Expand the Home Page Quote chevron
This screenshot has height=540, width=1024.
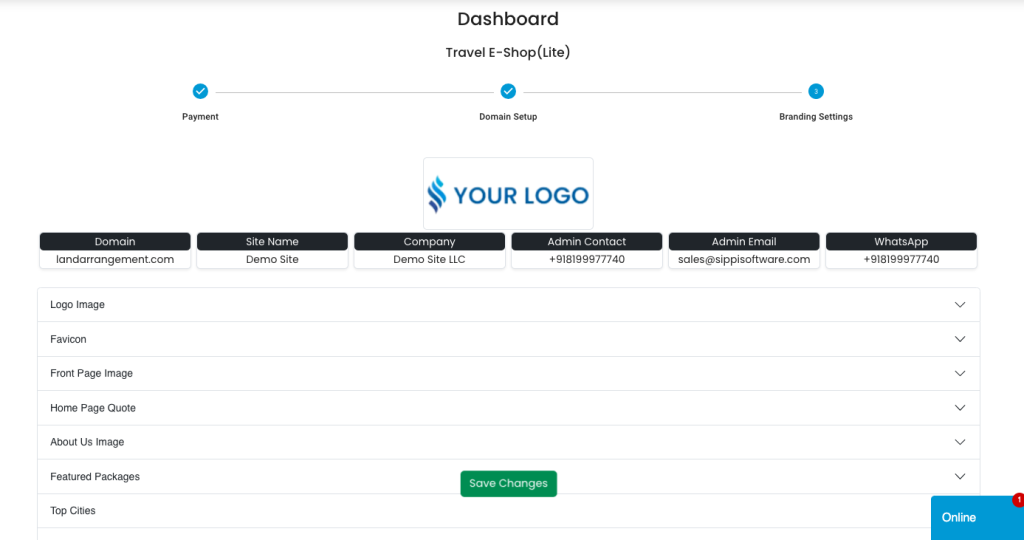point(960,408)
